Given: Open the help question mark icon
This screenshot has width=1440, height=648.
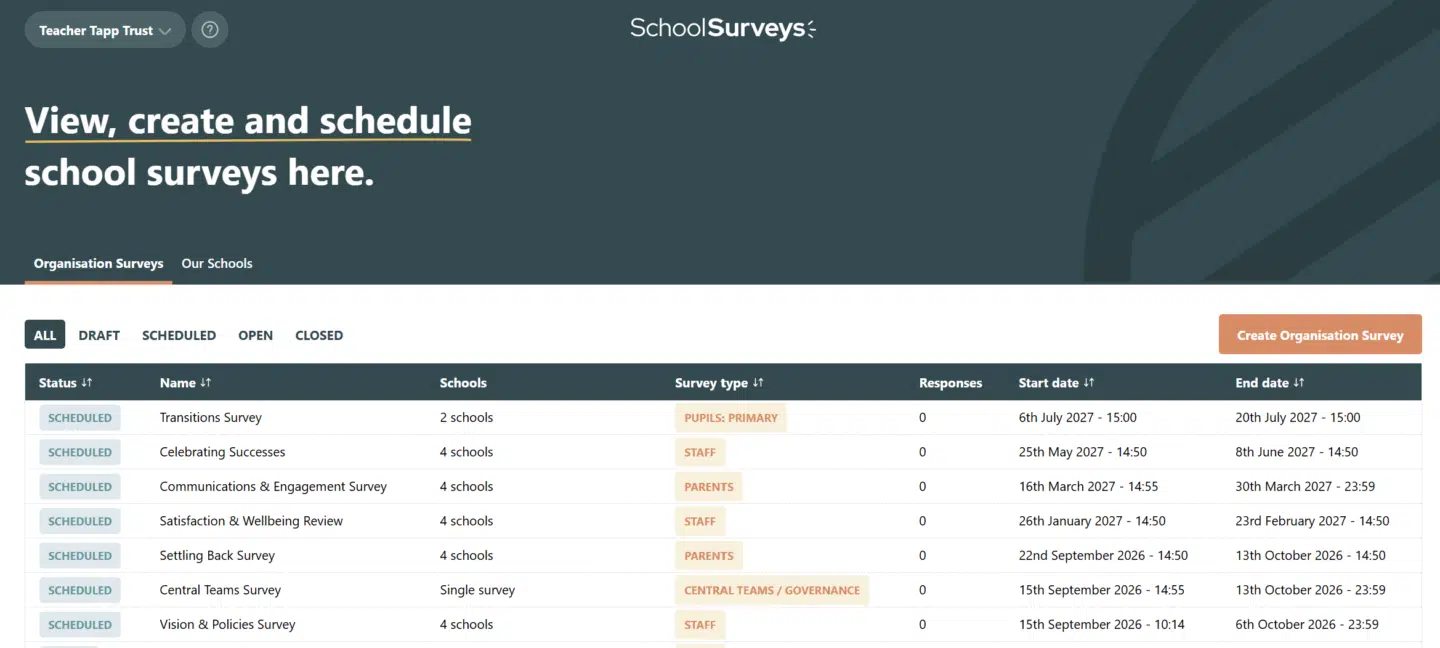Looking at the screenshot, I should tap(209, 30).
